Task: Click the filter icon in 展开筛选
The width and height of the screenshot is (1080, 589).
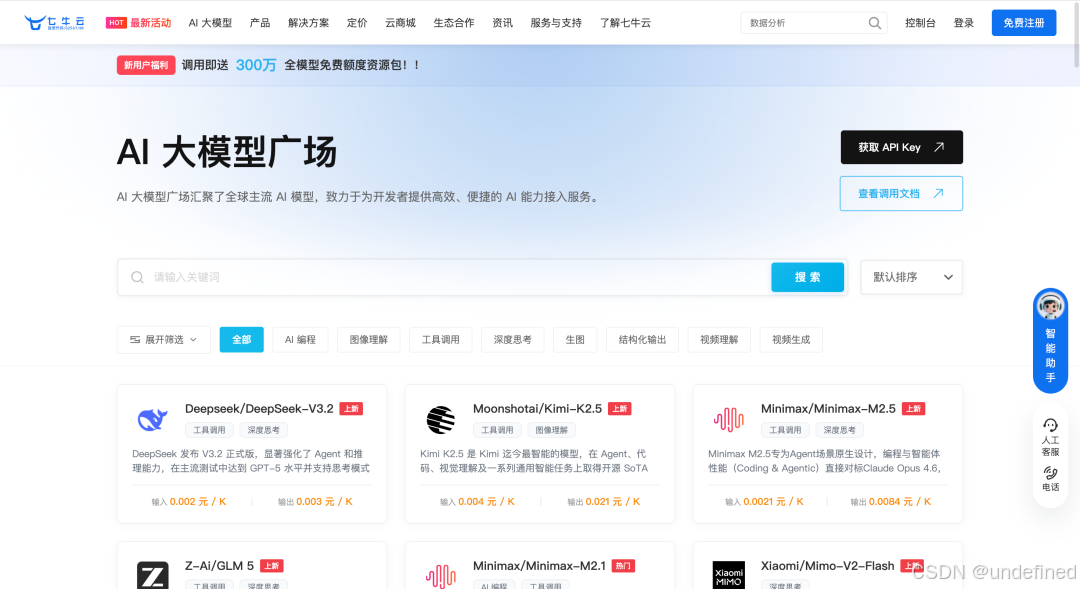Action: (x=135, y=340)
